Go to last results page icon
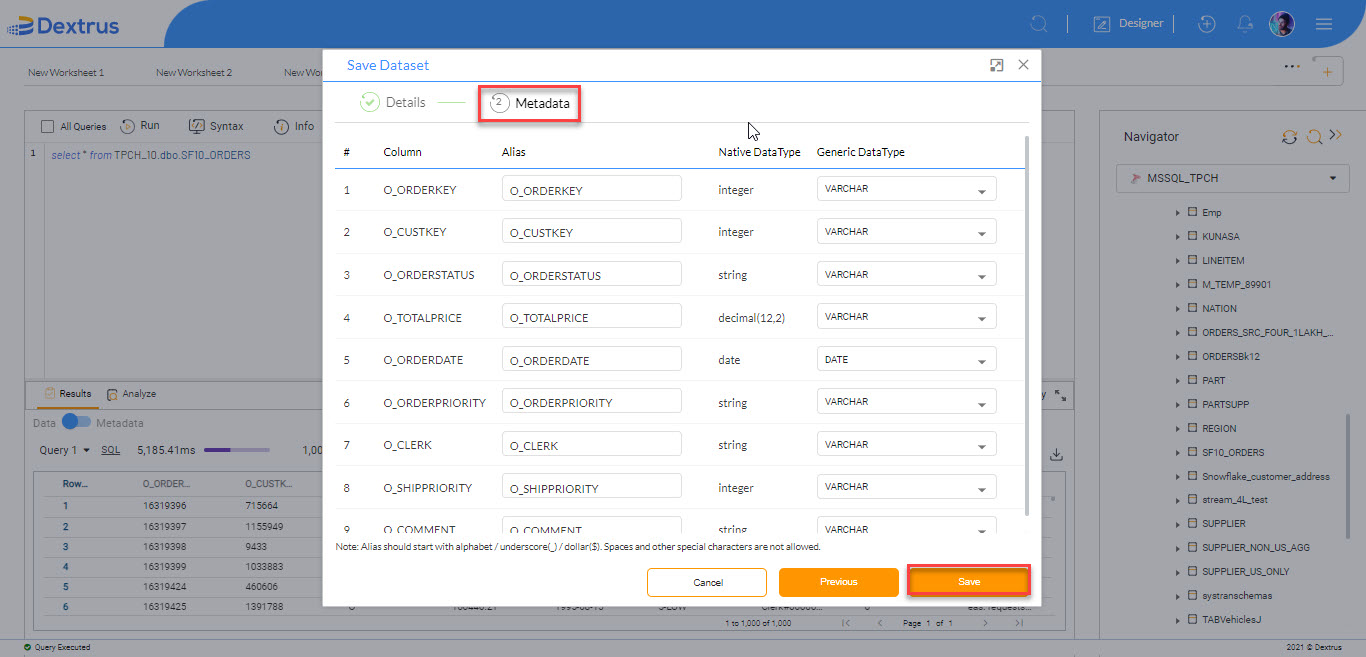1366x657 pixels. click(1019, 623)
